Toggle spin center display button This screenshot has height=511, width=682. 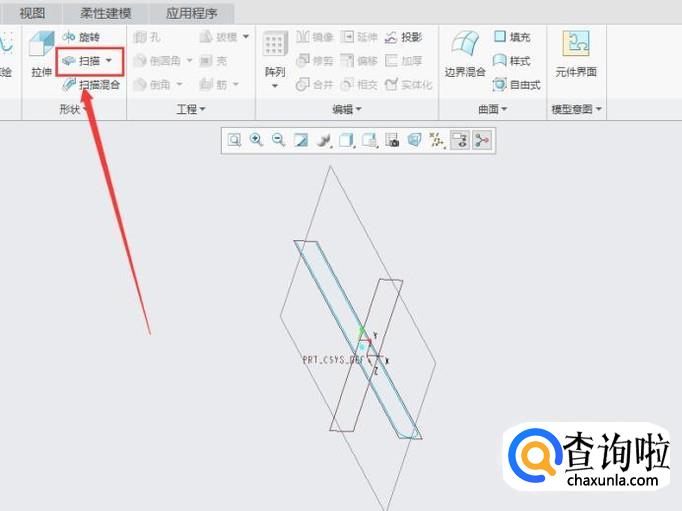point(481,140)
